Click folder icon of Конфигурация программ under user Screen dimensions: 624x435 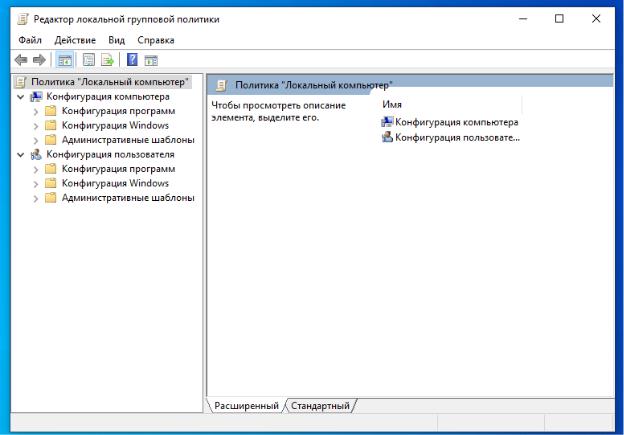pos(51,169)
